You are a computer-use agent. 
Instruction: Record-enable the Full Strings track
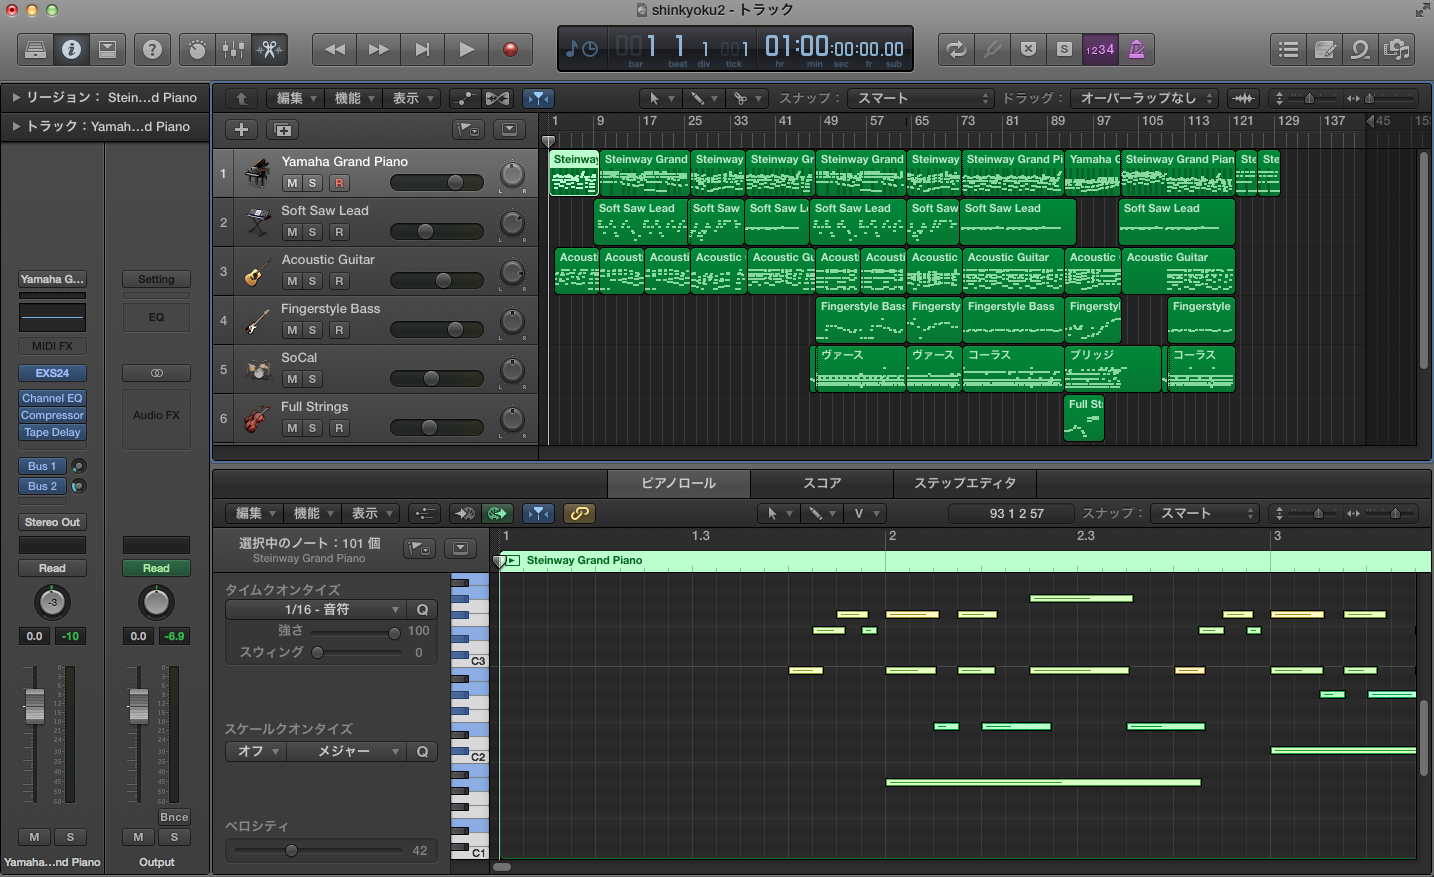click(339, 428)
